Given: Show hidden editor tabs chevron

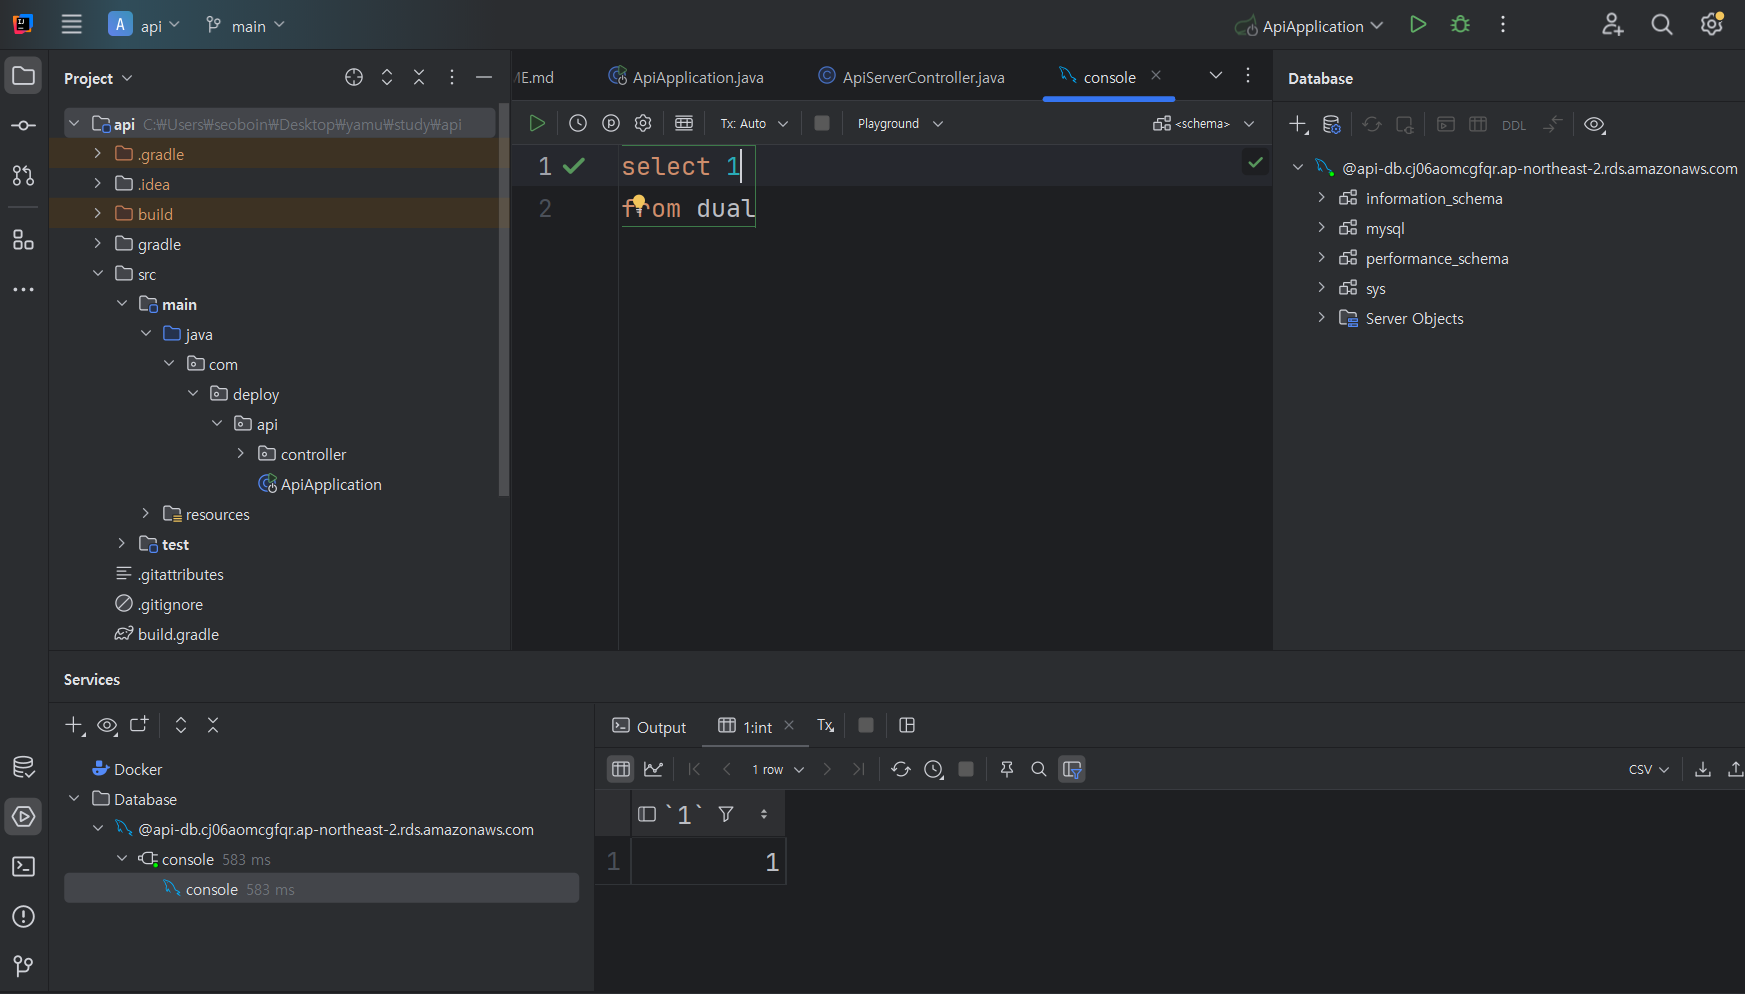Looking at the screenshot, I should 1215,76.
